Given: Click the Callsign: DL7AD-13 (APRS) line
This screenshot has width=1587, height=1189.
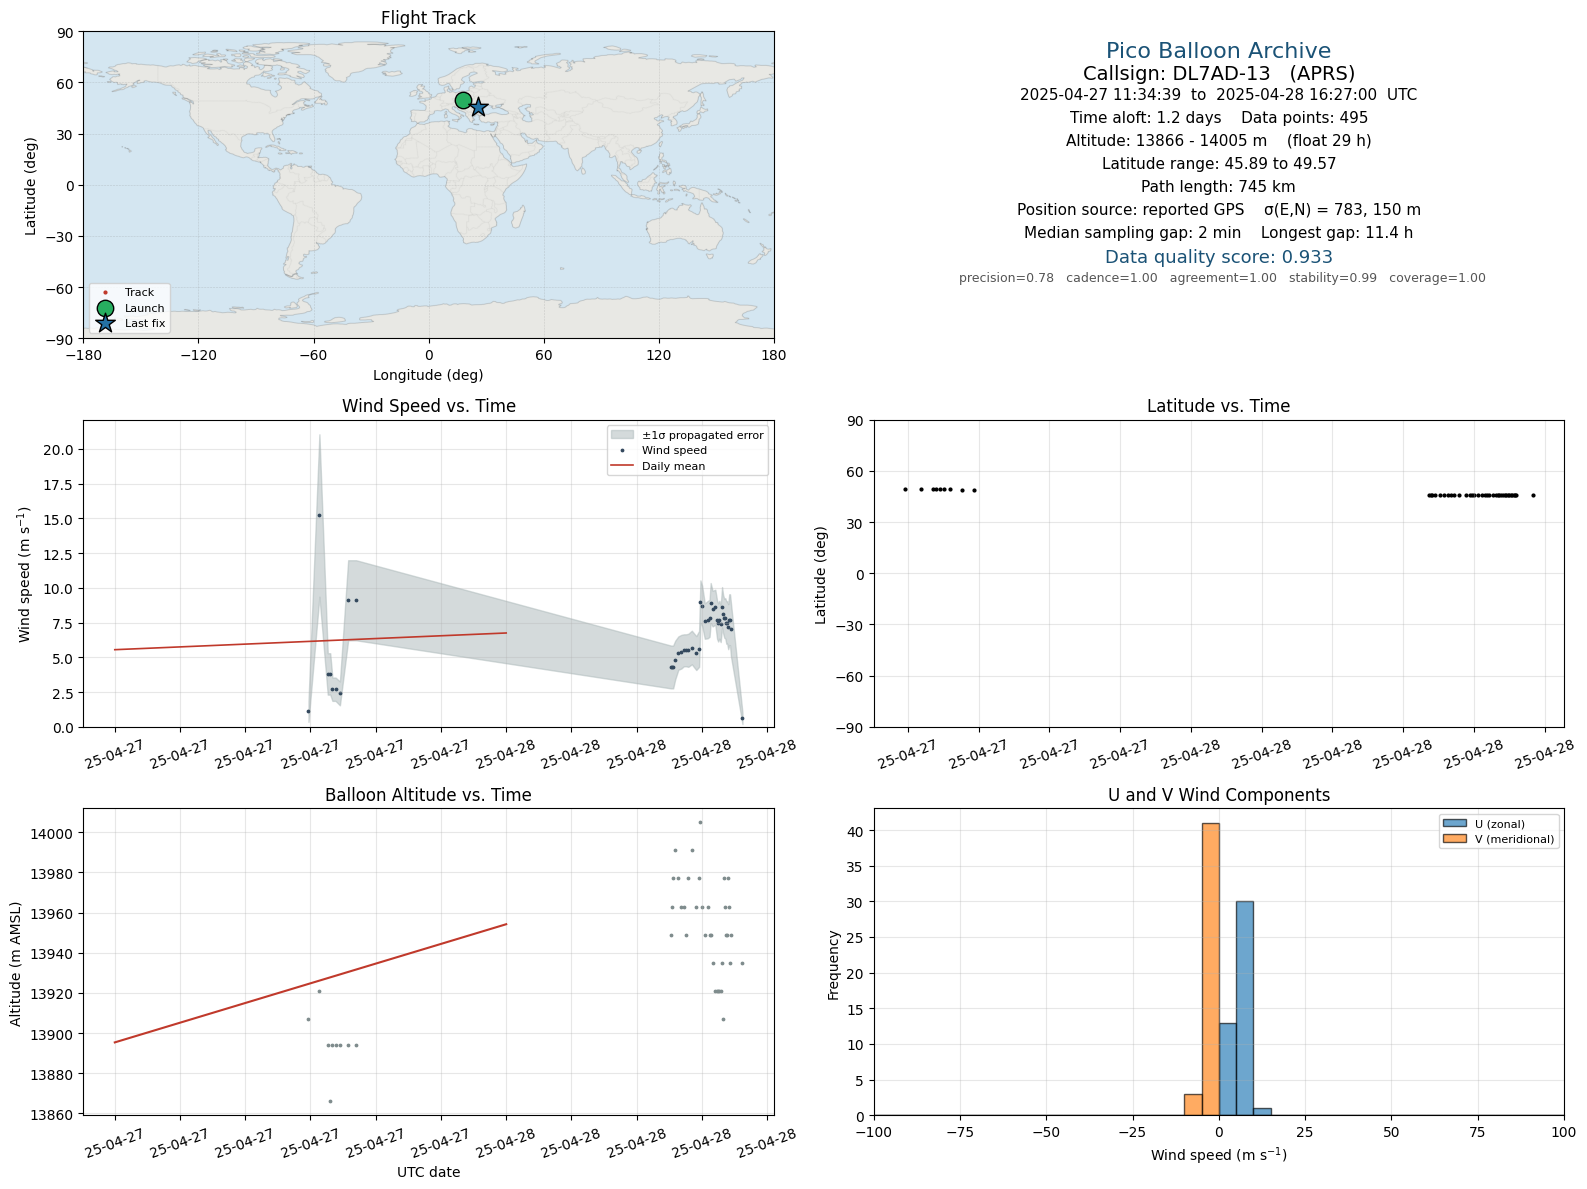Looking at the screenshot, I should [x=1218, y=73].
